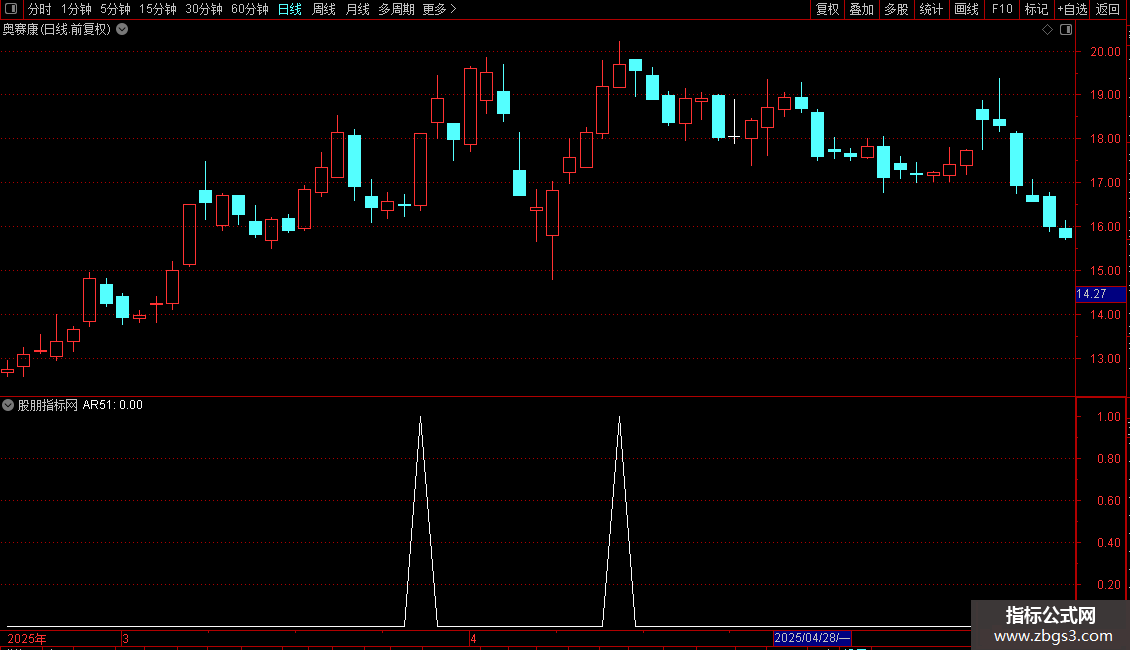Click the 17.00 price axis label
Screen dimensions: 1130x650
(x=1105, y=183)
